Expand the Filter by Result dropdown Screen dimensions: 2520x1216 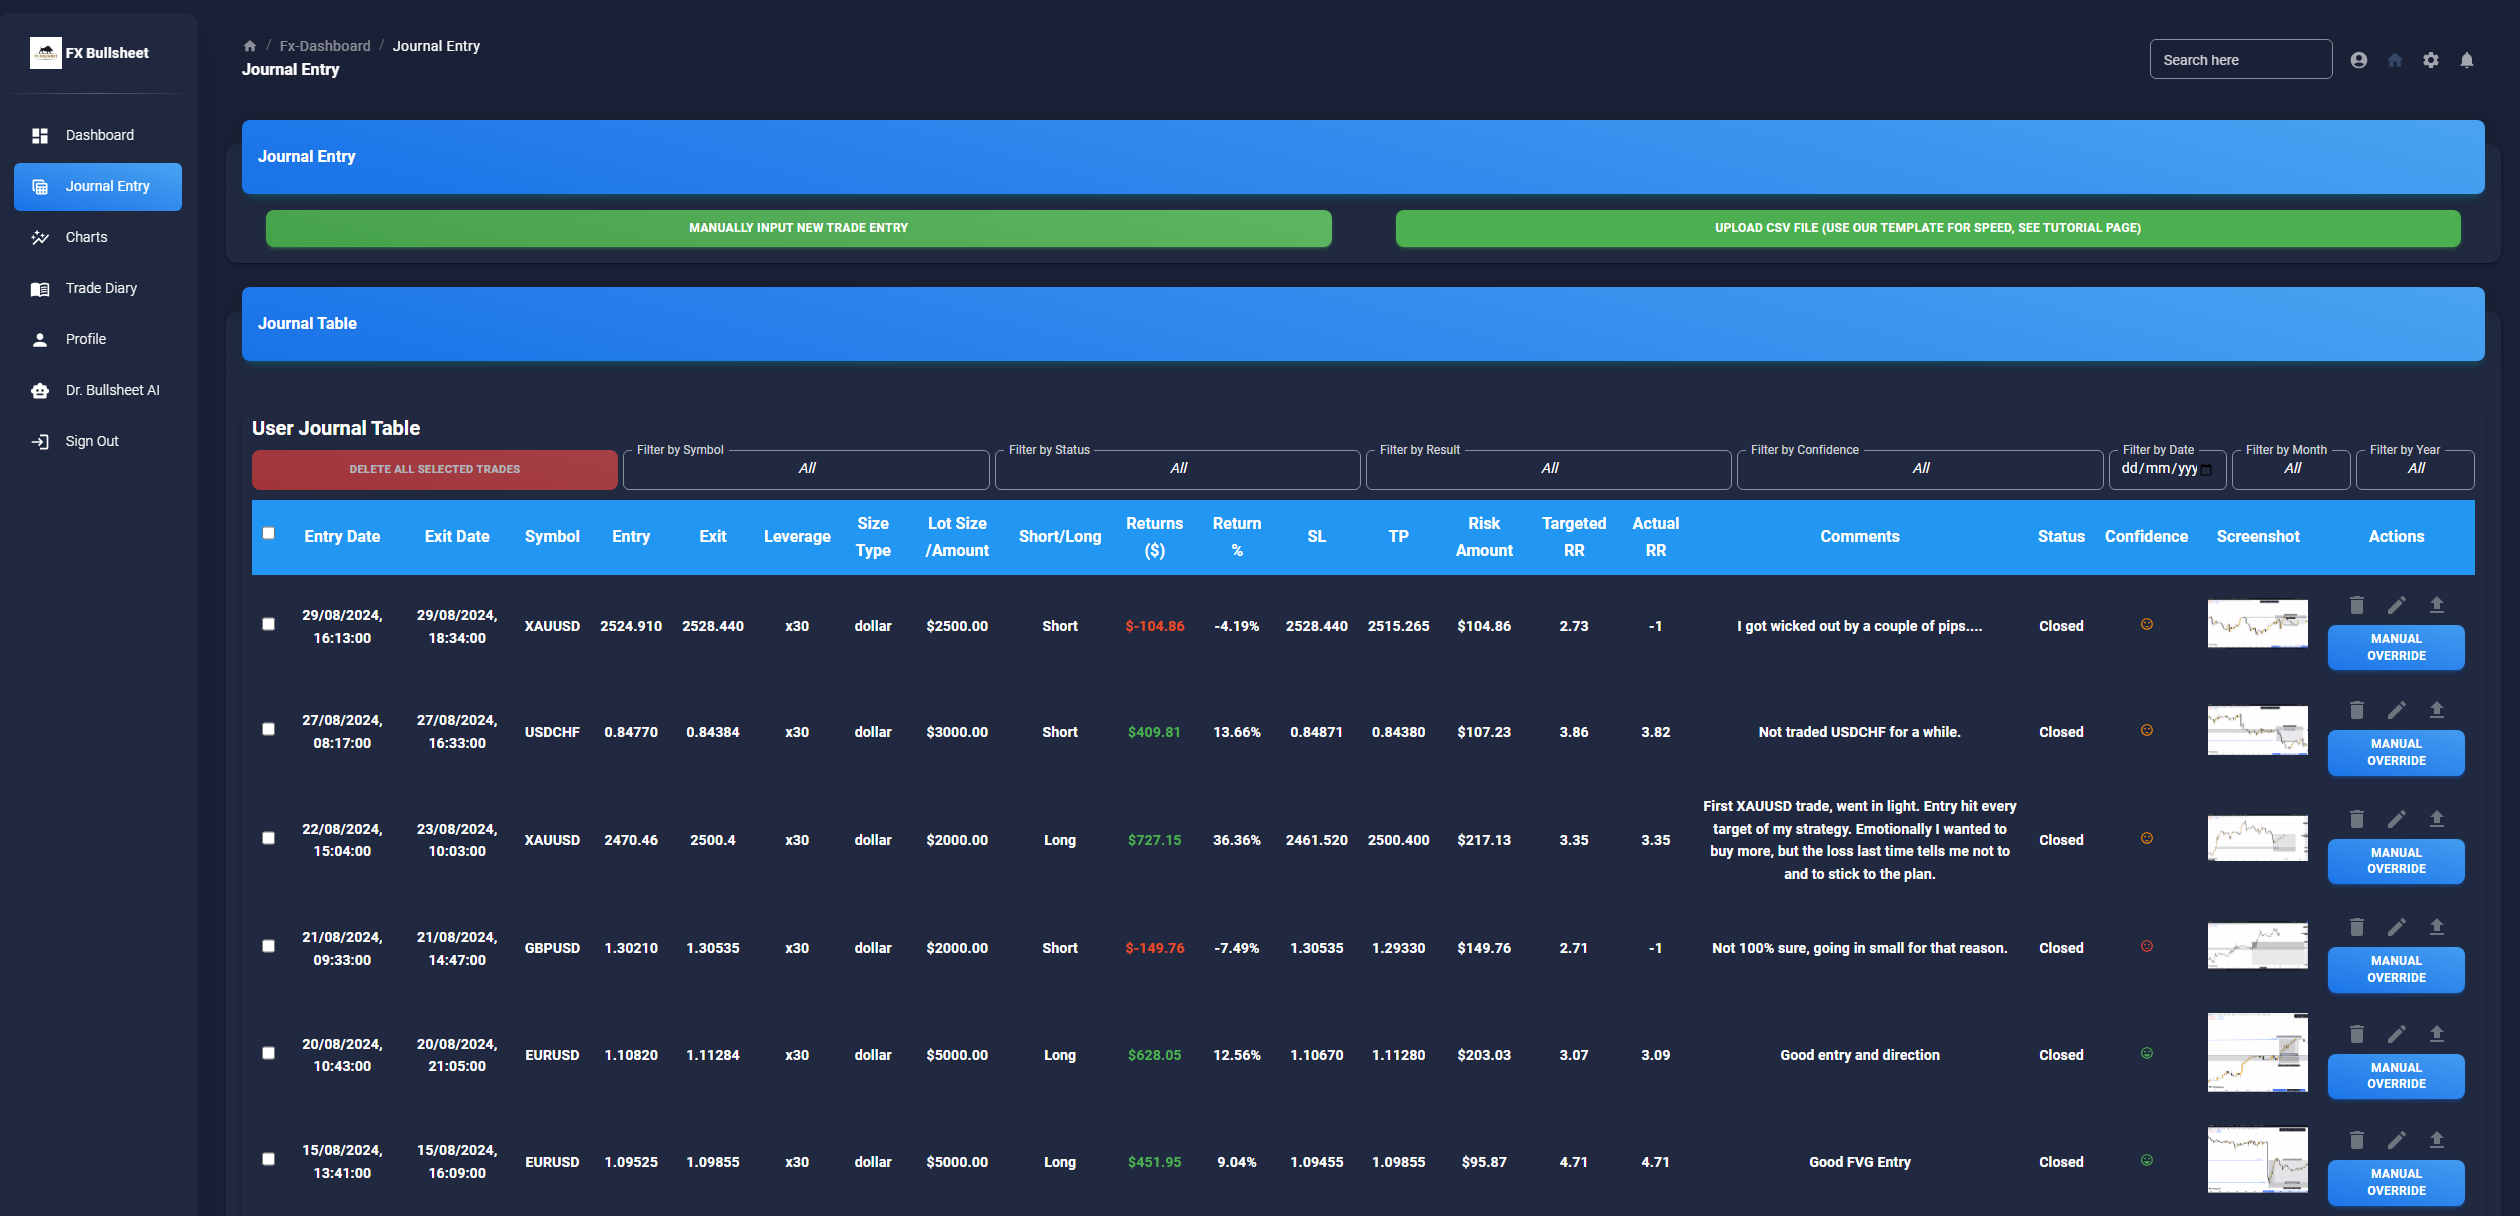click(1549, 469)
